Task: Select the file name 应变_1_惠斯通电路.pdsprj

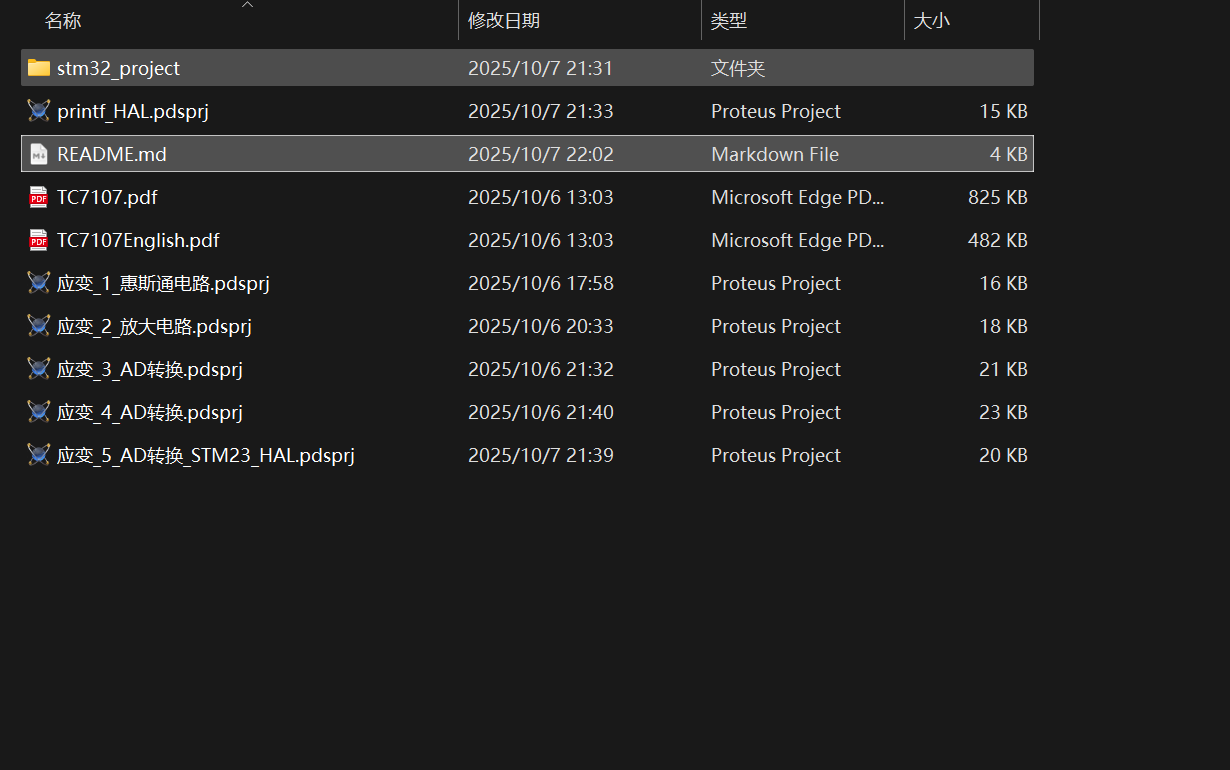Action: pyautogui.click(x=163, y=283)
